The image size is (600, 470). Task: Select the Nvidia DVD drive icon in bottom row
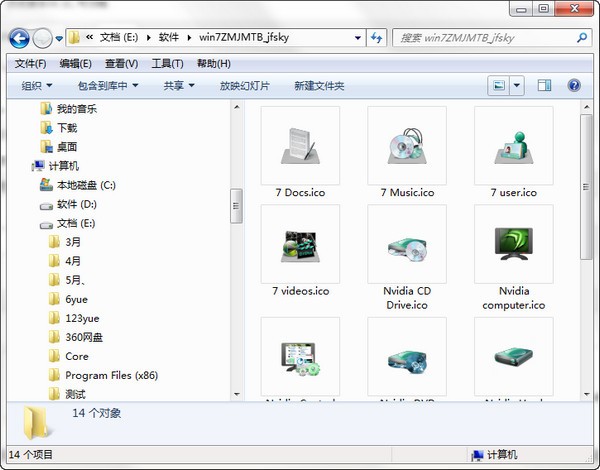click(407, 356)
